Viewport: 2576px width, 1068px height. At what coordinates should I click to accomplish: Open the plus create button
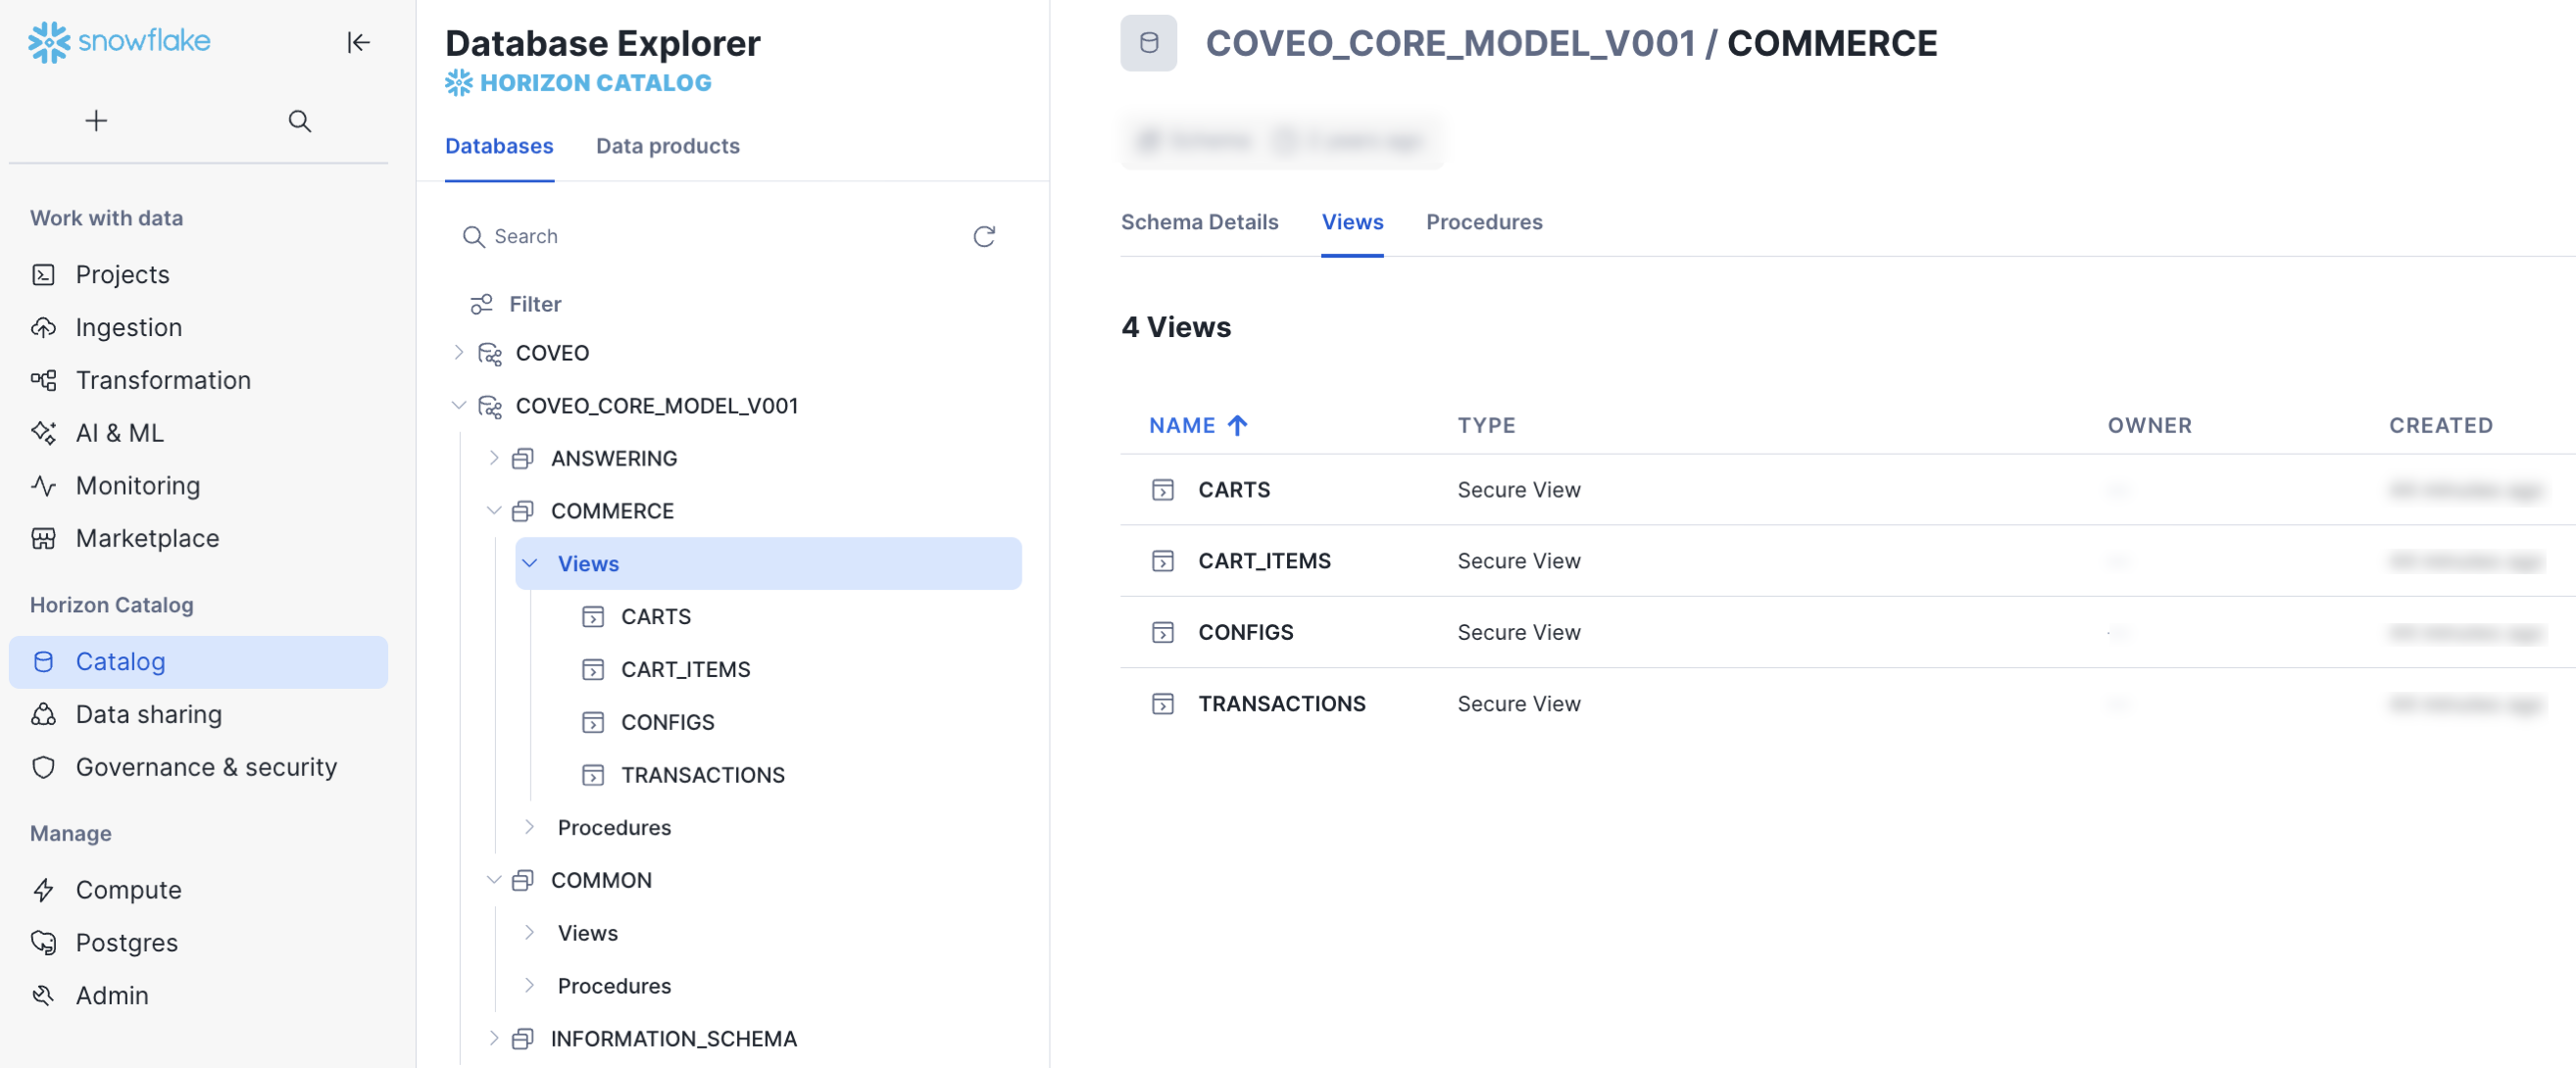(x=96, y=120)
